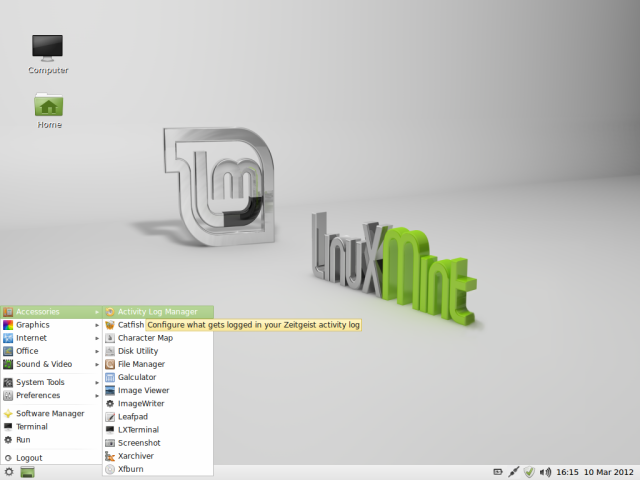The image size is (640, 480).
Task: Click the File Manager icon
Action: pos(110,364)
